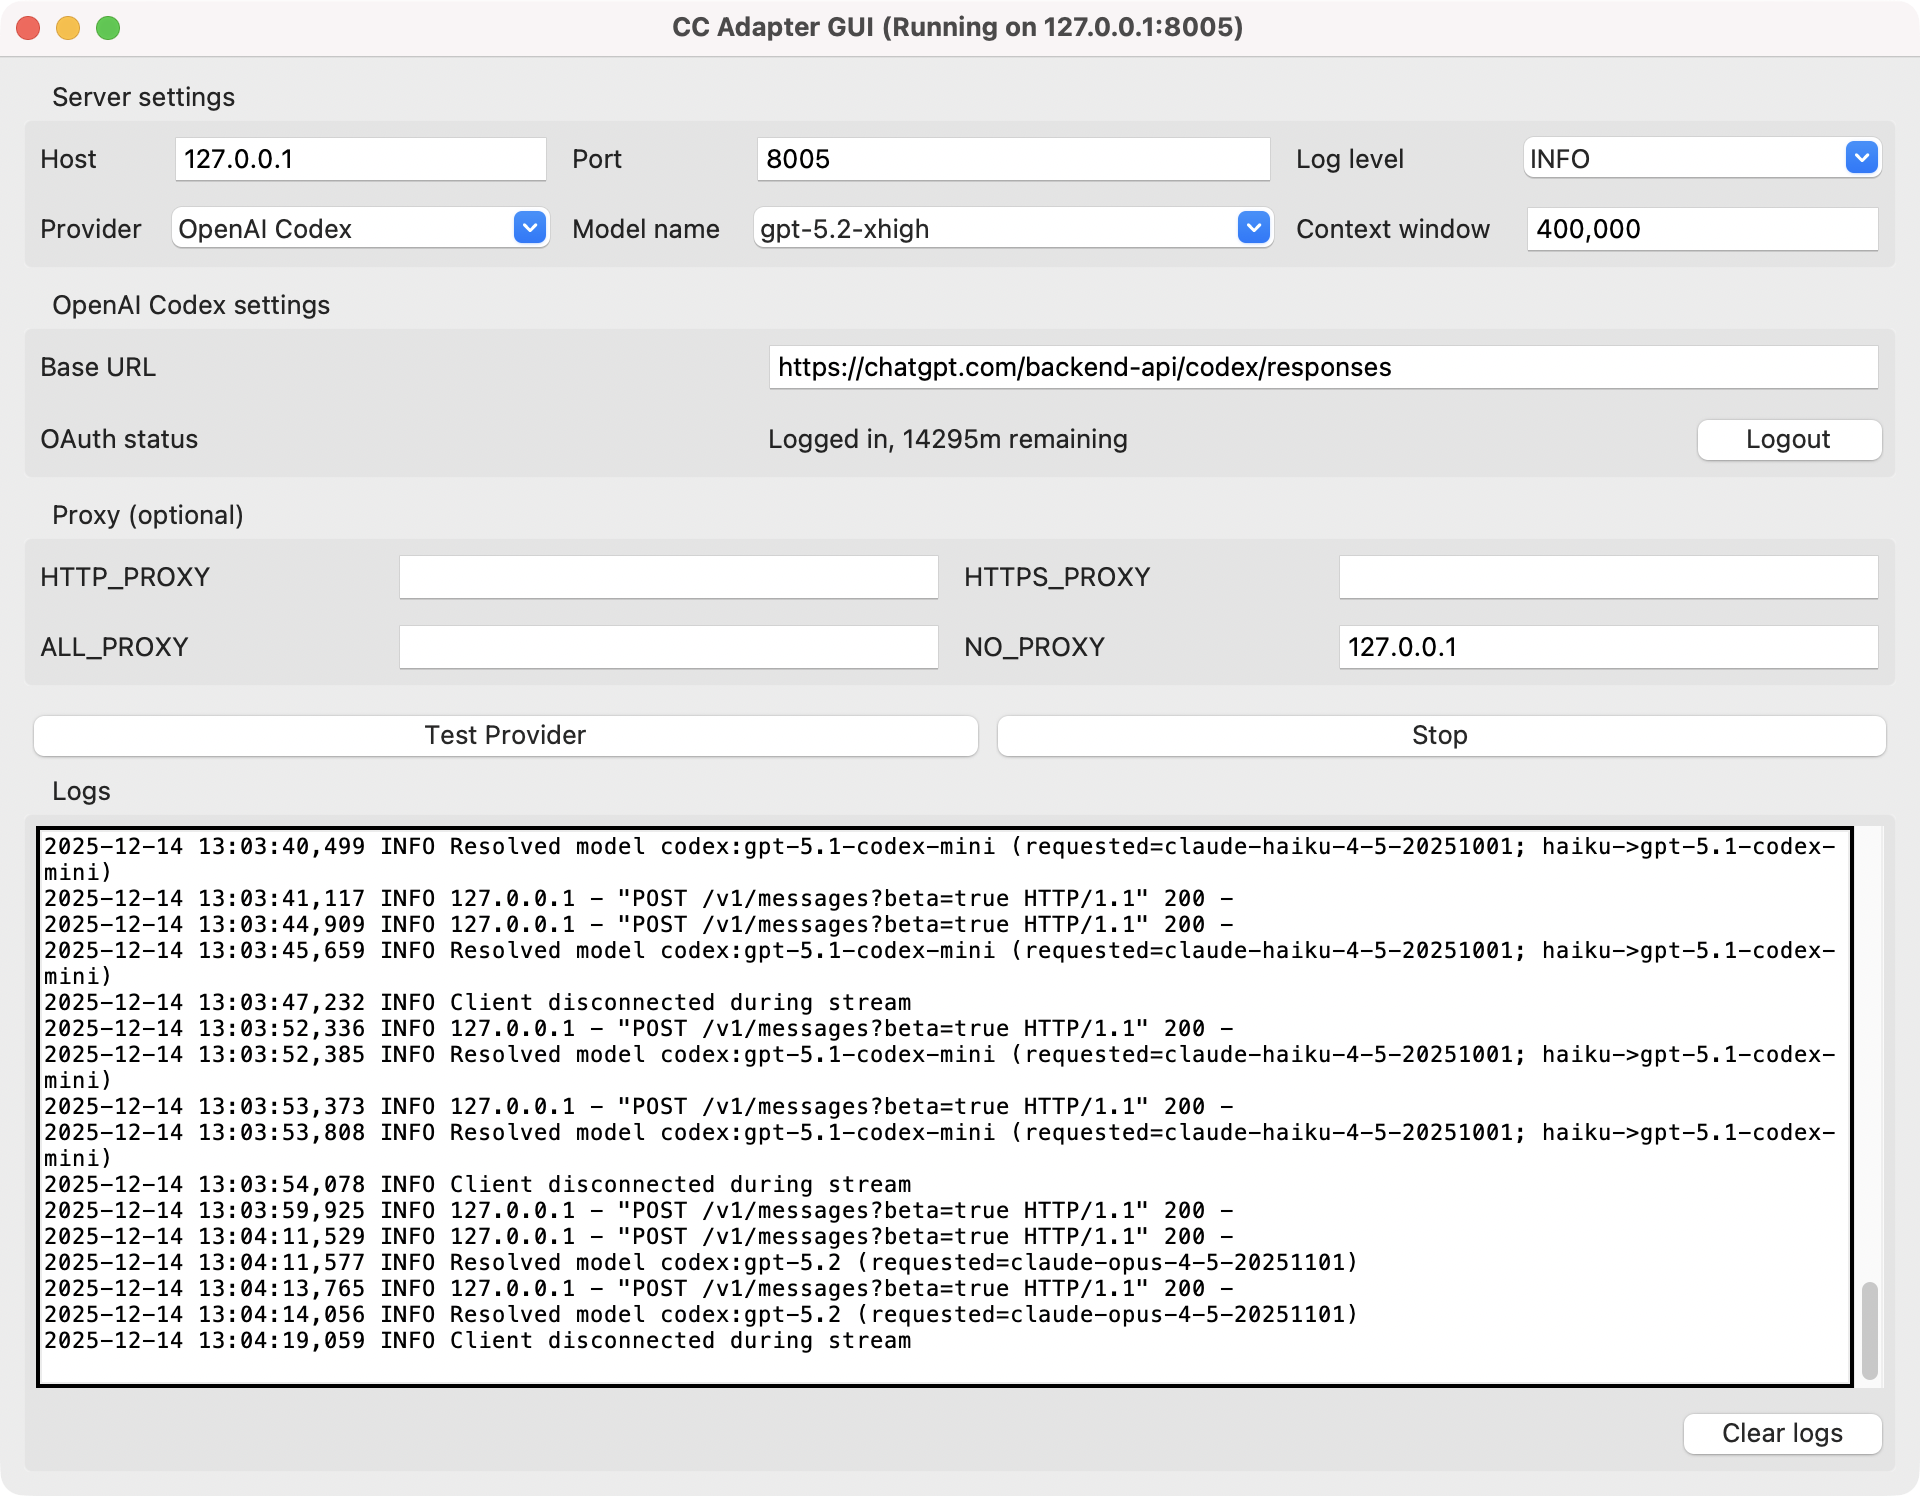Click the green zoom button in the title bar
The width and height of the screenshot is (1920, 1496).
coord(108,28)
